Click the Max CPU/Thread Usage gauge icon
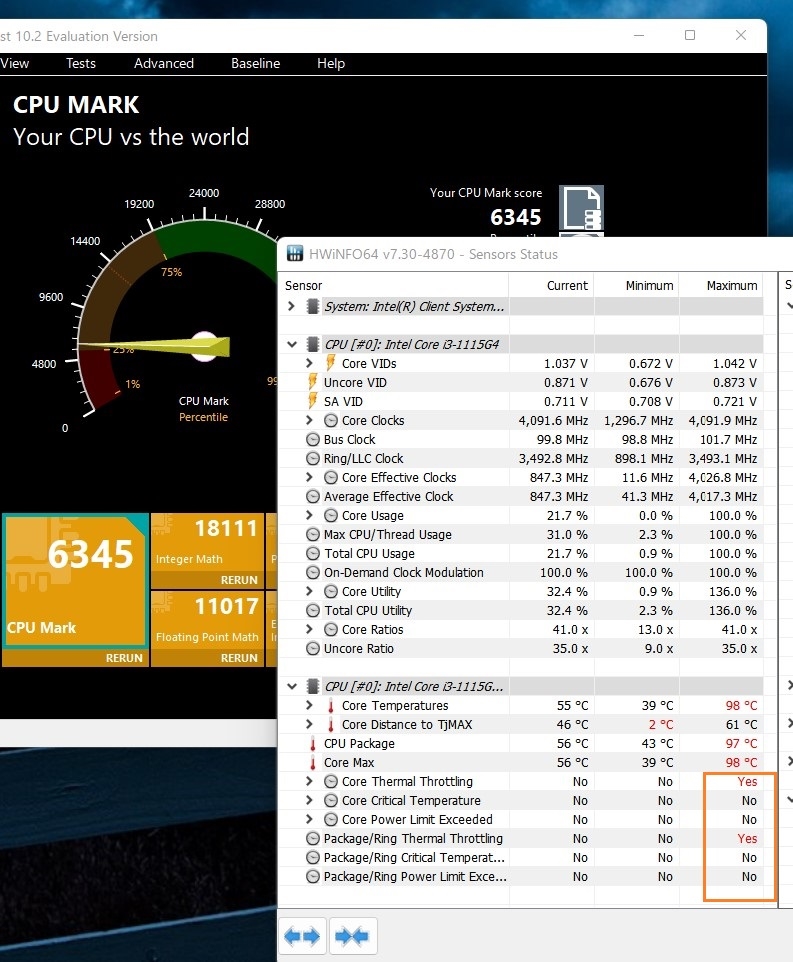Viewport: 793px width, 962px height. click(313, 534)
